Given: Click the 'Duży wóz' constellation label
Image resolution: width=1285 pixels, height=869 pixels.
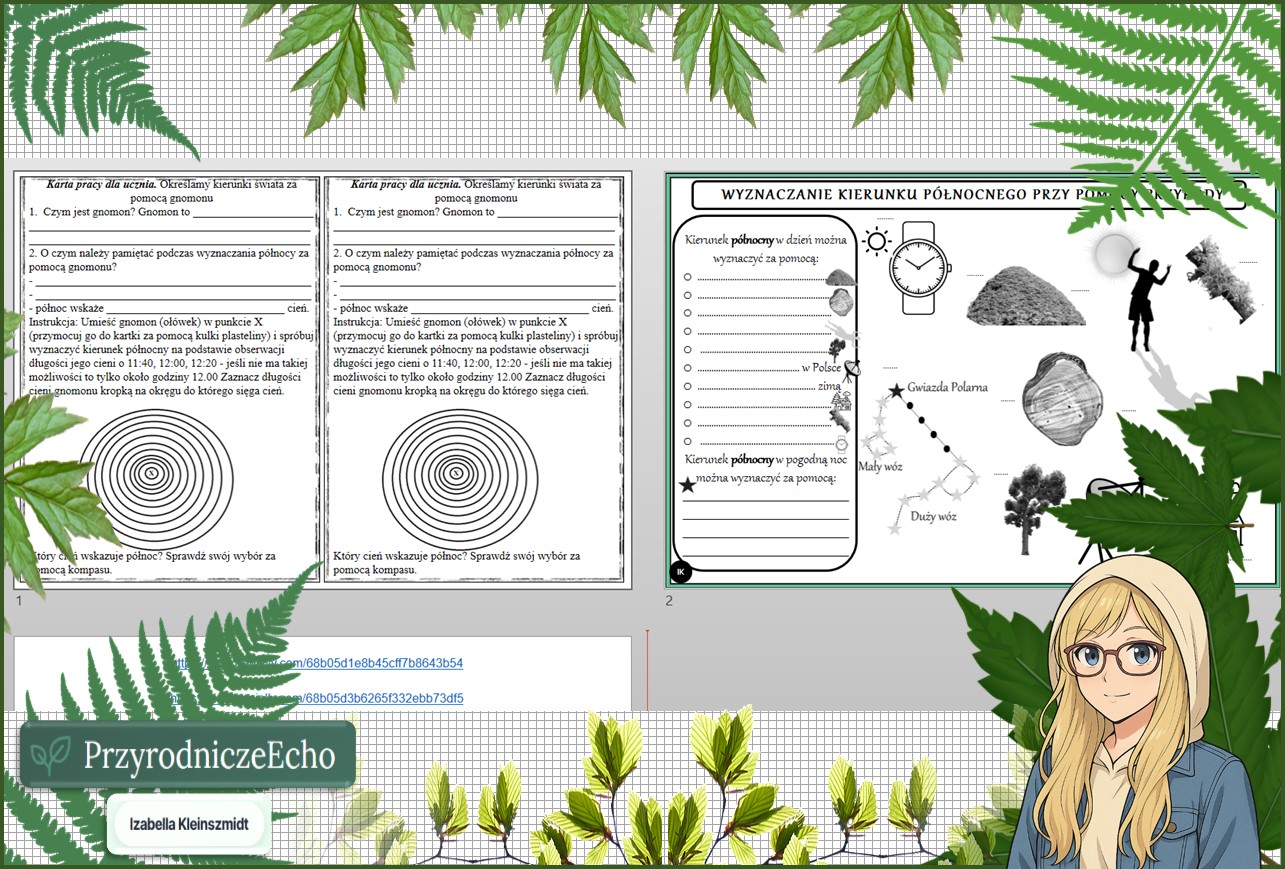Looking at the screenshot, I should [932, 516].
